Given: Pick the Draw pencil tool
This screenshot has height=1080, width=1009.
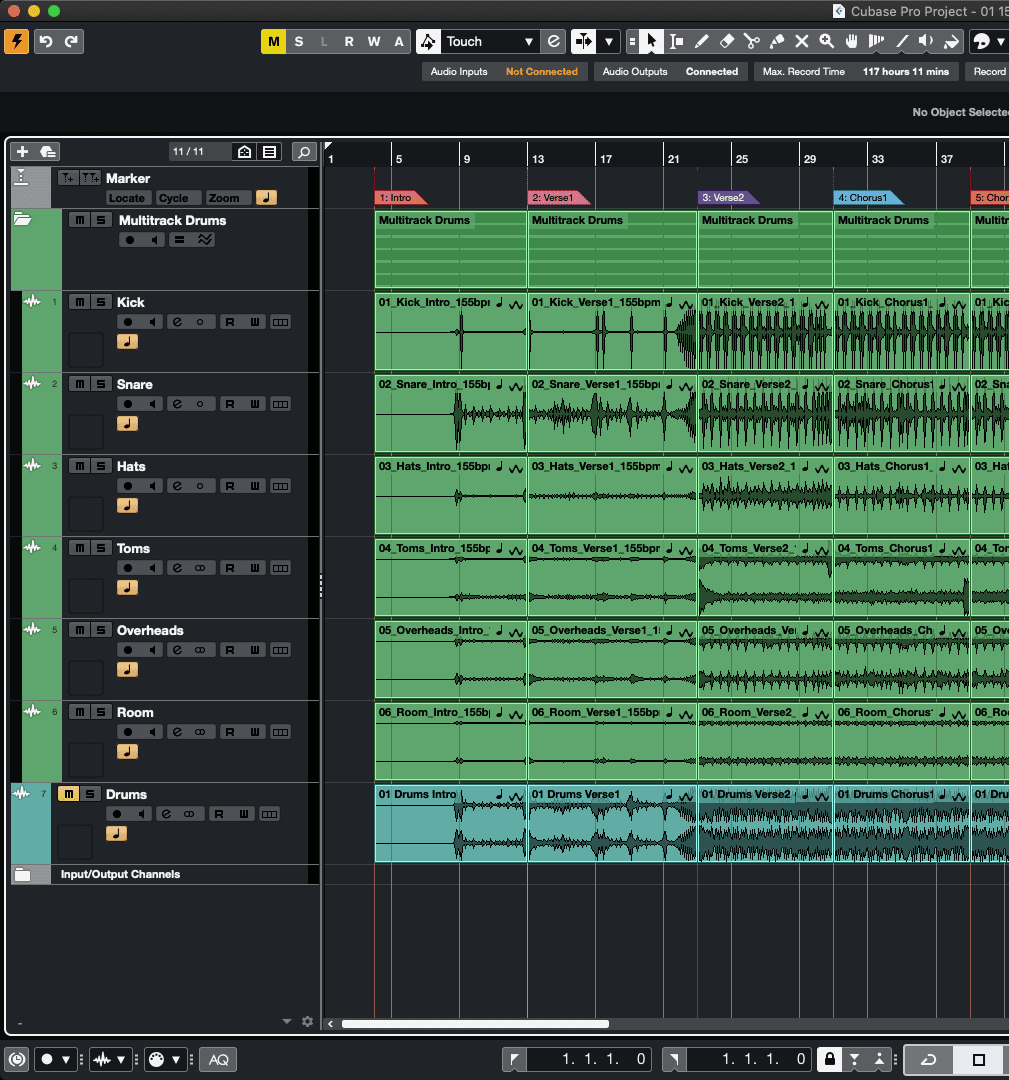Looking at the screenshot, I should (702, 42).
